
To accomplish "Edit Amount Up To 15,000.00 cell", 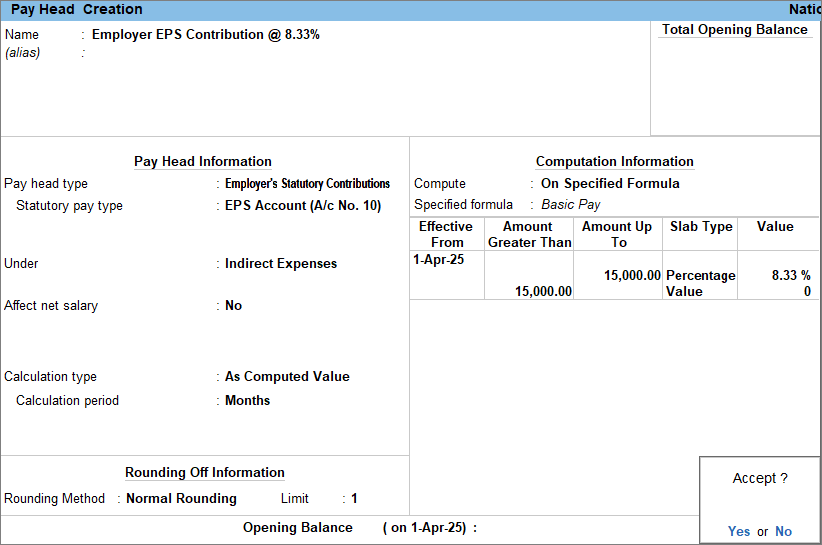I will pos(631,275).
